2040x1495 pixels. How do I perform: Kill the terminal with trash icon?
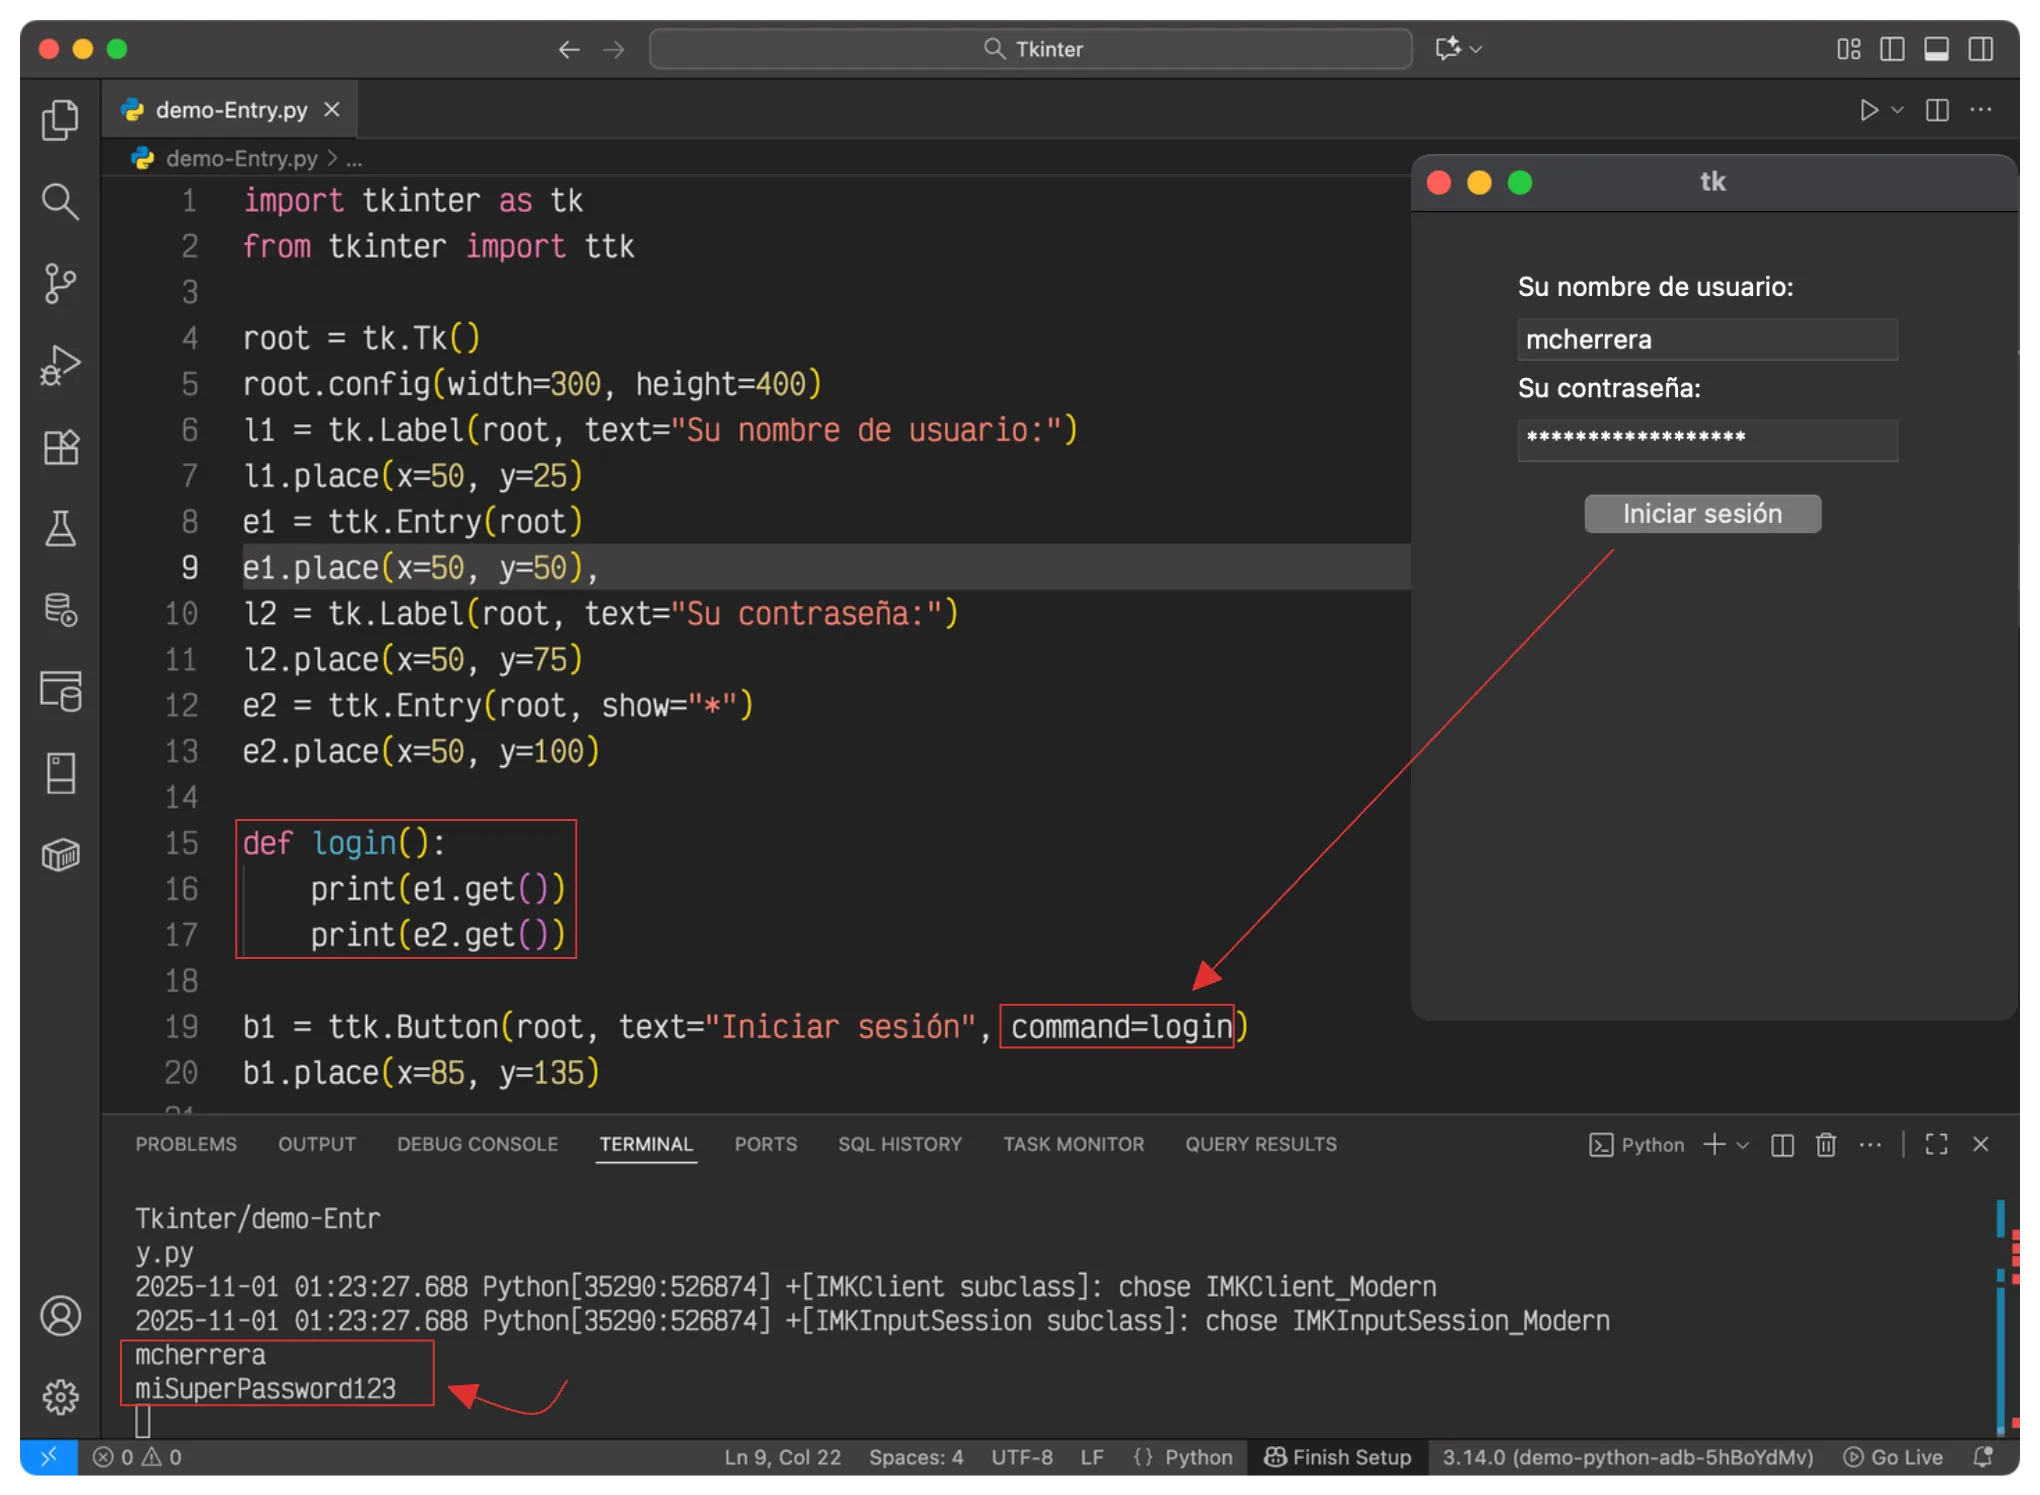click(x=1826, y=1144)
